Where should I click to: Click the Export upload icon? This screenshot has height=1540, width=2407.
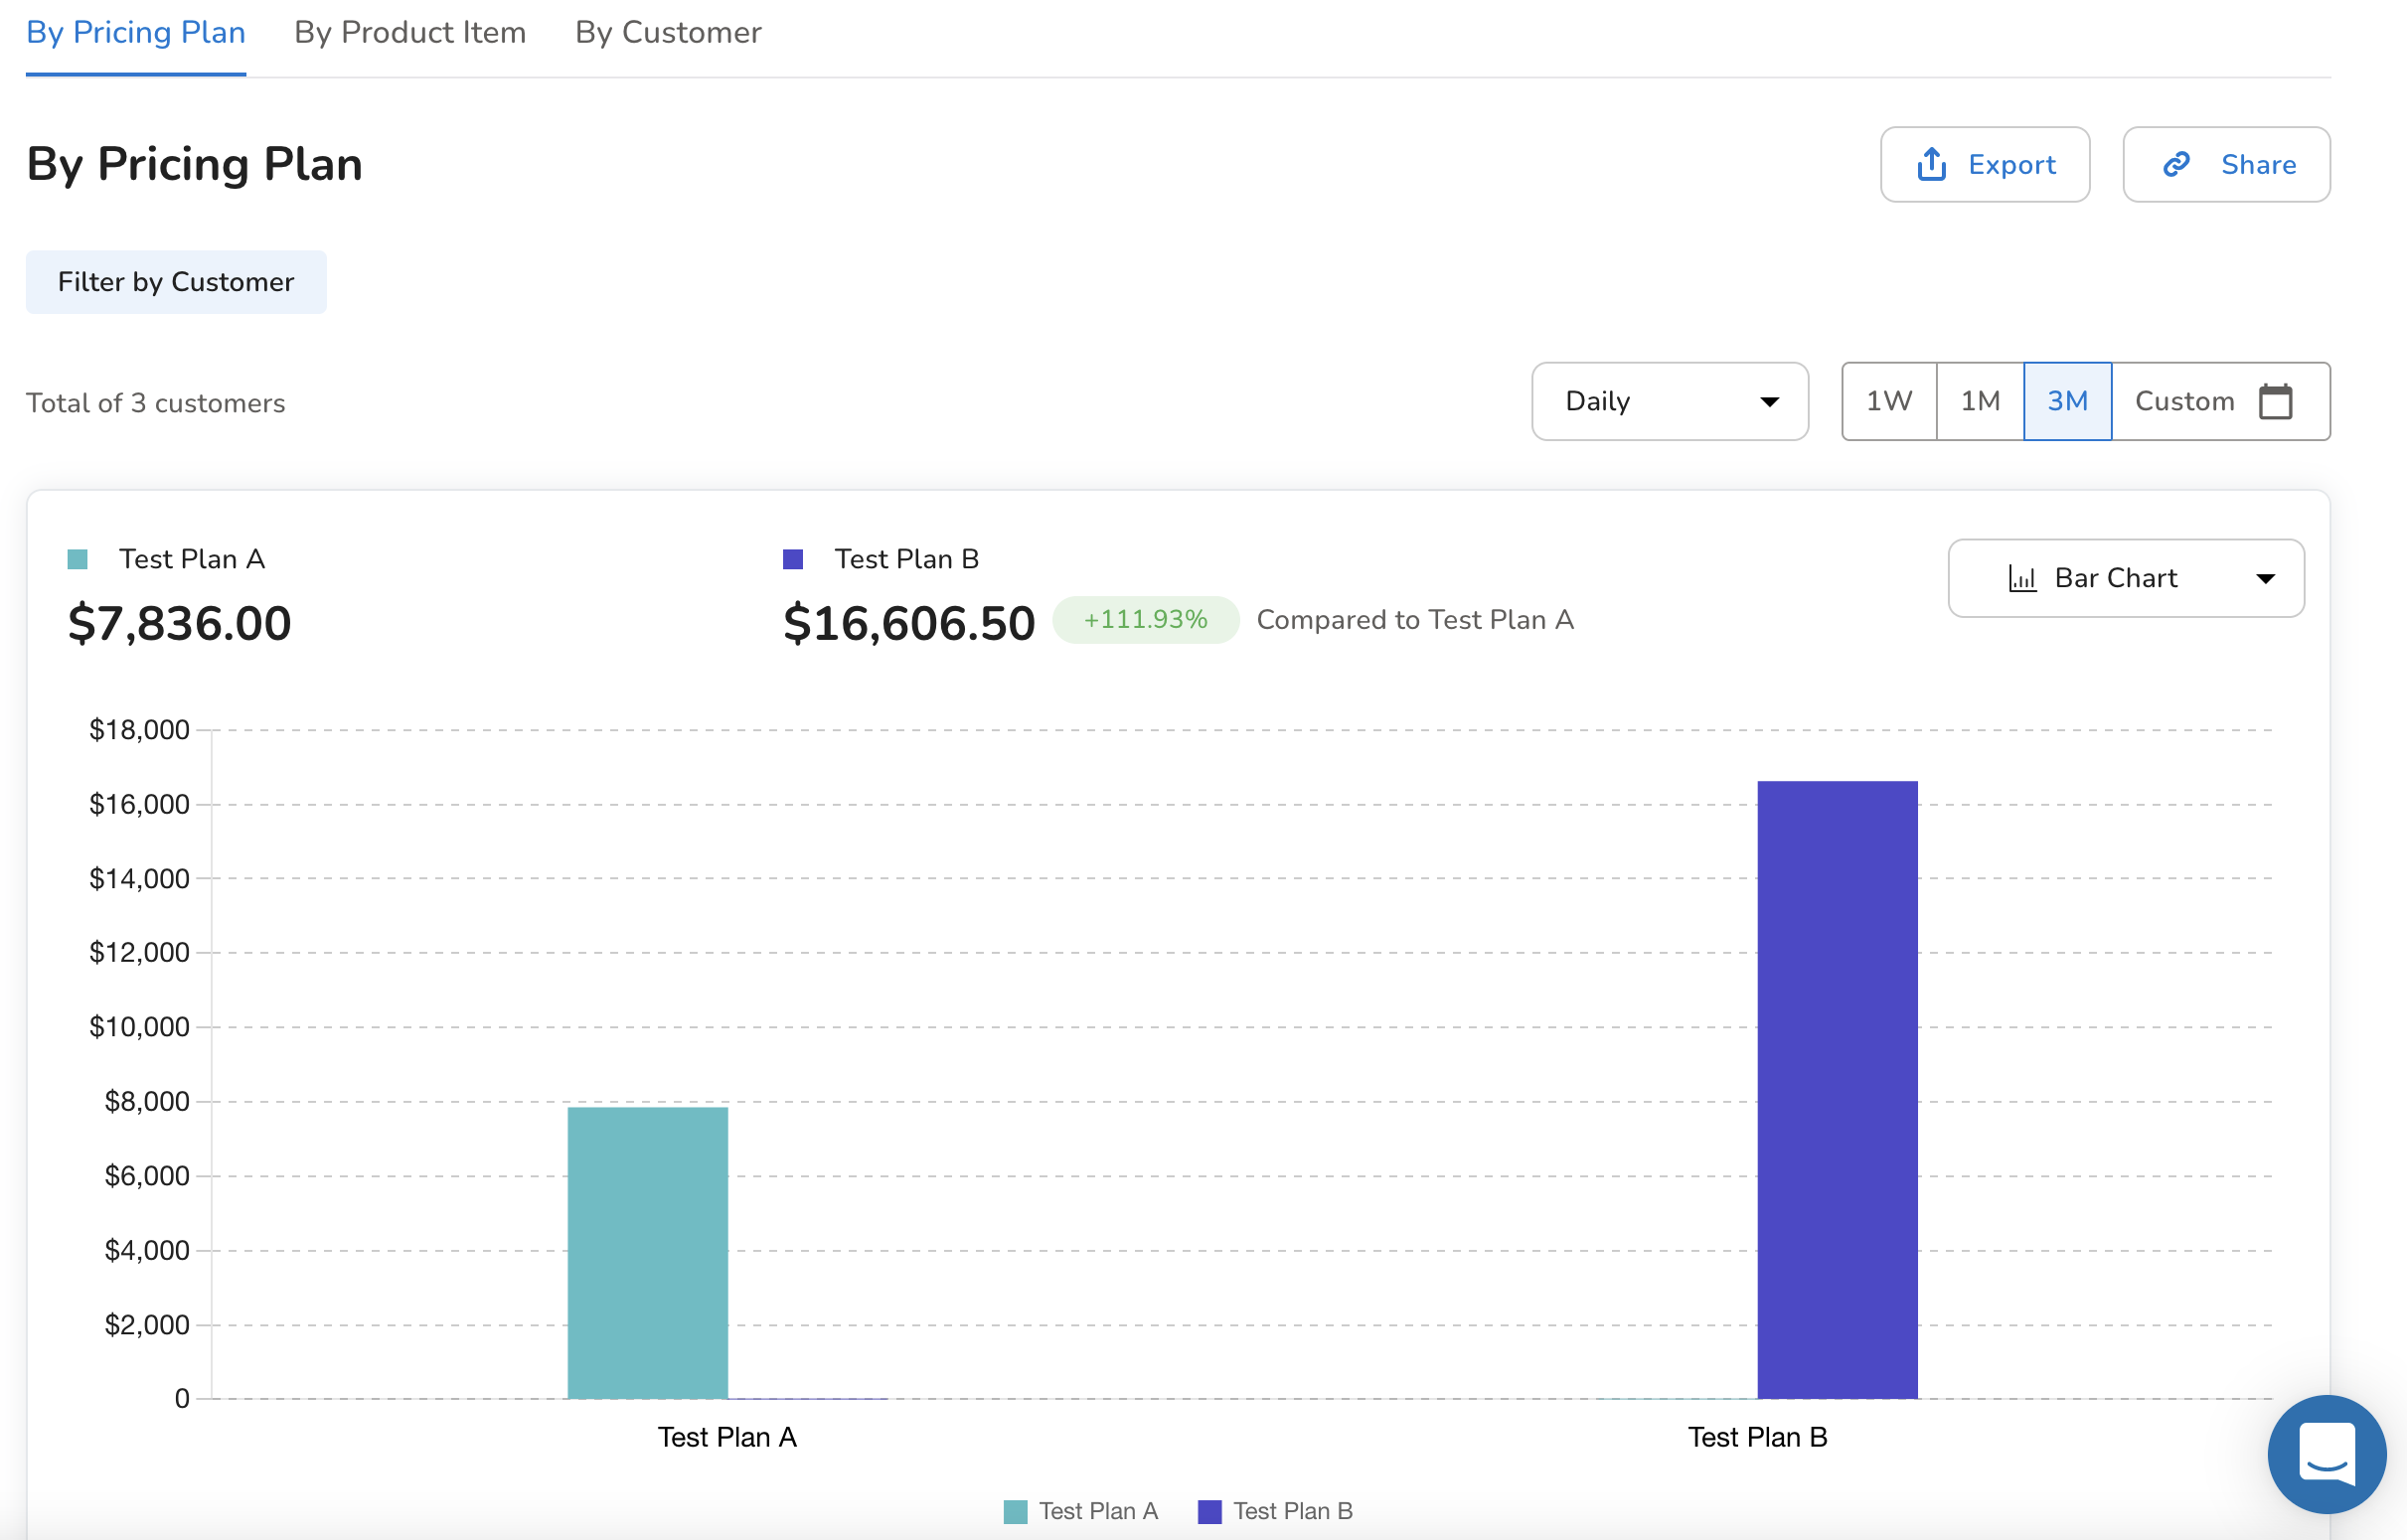tap(1931, 164)
